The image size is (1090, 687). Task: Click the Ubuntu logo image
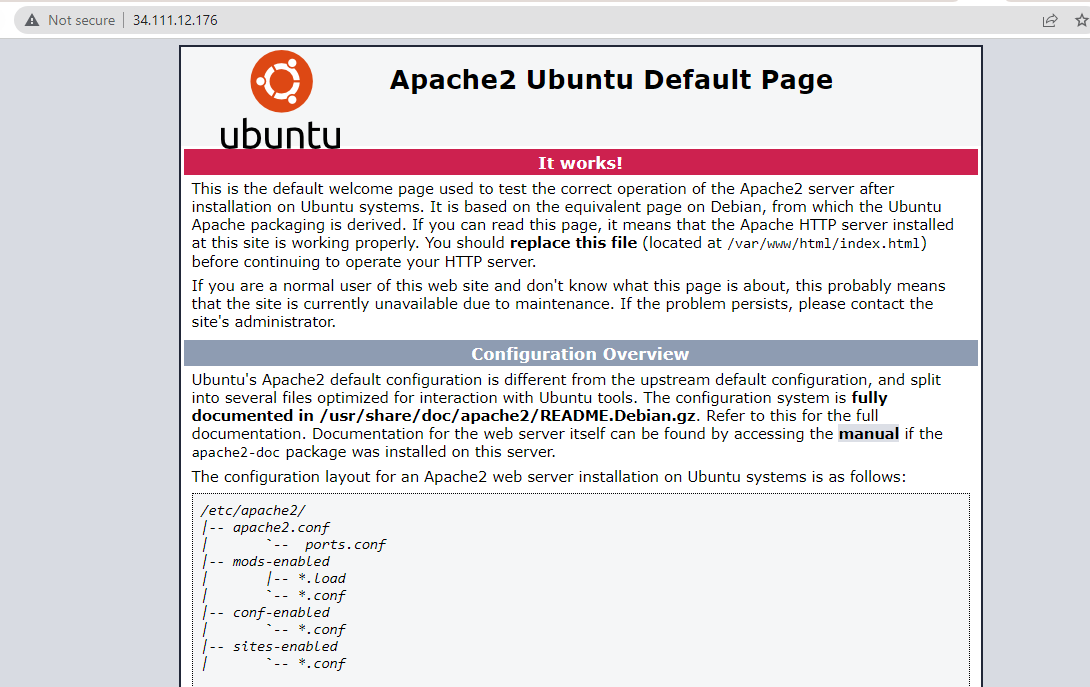pyautogui.click(x=281, y=99)
